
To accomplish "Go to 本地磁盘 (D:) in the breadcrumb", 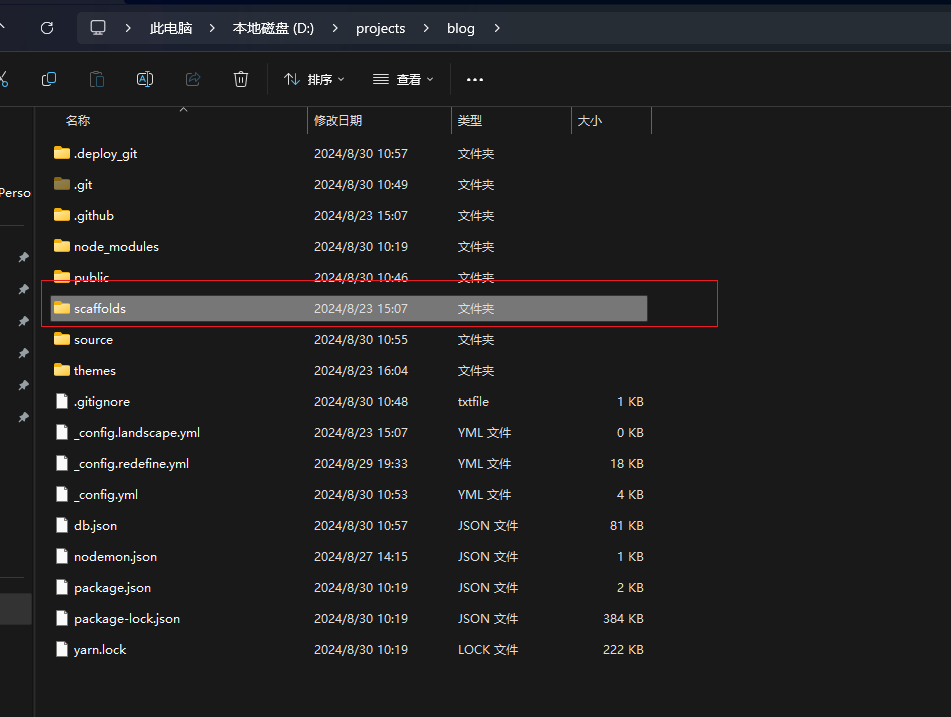I will 273,28.
